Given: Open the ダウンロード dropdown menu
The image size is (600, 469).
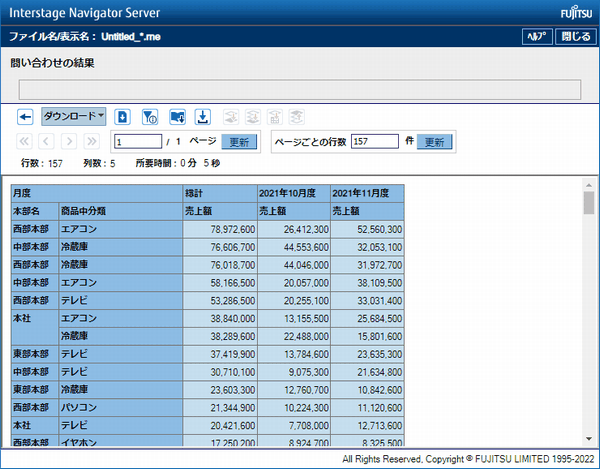Looking at the screenshot, I should pos(74,116).
